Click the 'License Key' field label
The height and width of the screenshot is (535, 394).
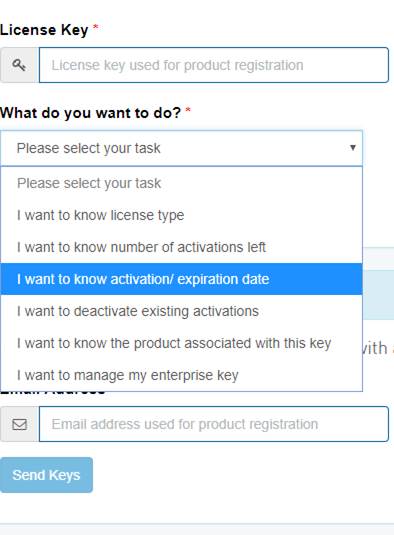[x=44, y=30]
